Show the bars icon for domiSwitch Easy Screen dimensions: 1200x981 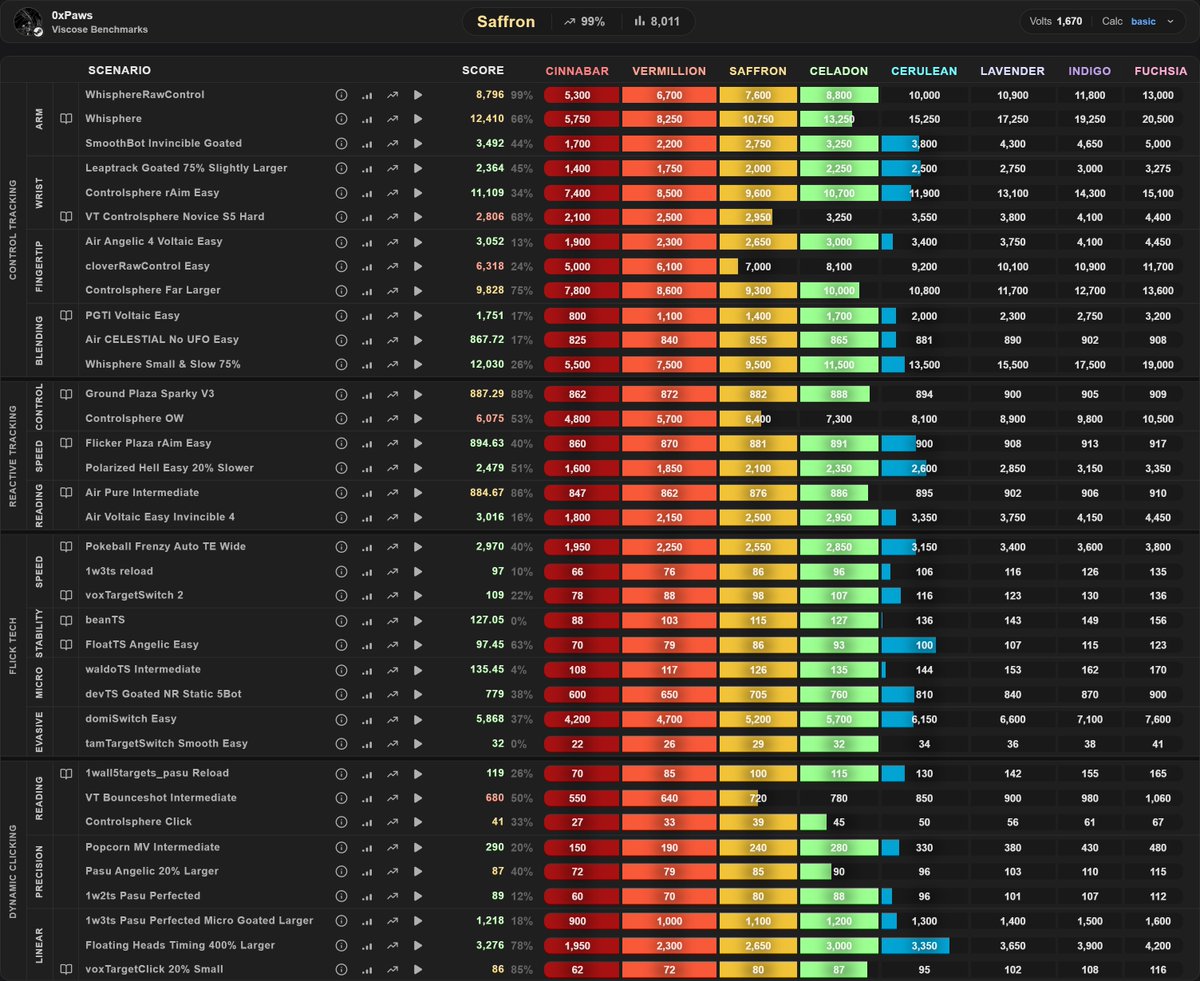click(366, 719)
